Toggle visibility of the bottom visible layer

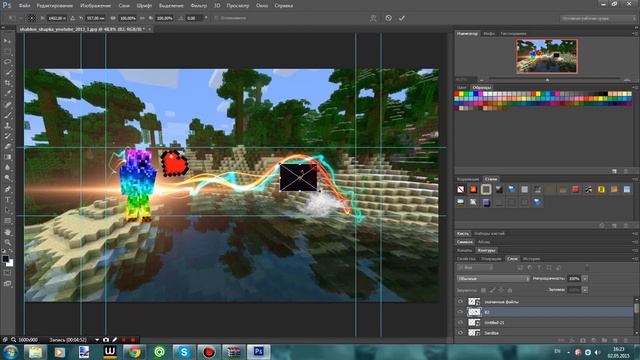tap(460, 333)
